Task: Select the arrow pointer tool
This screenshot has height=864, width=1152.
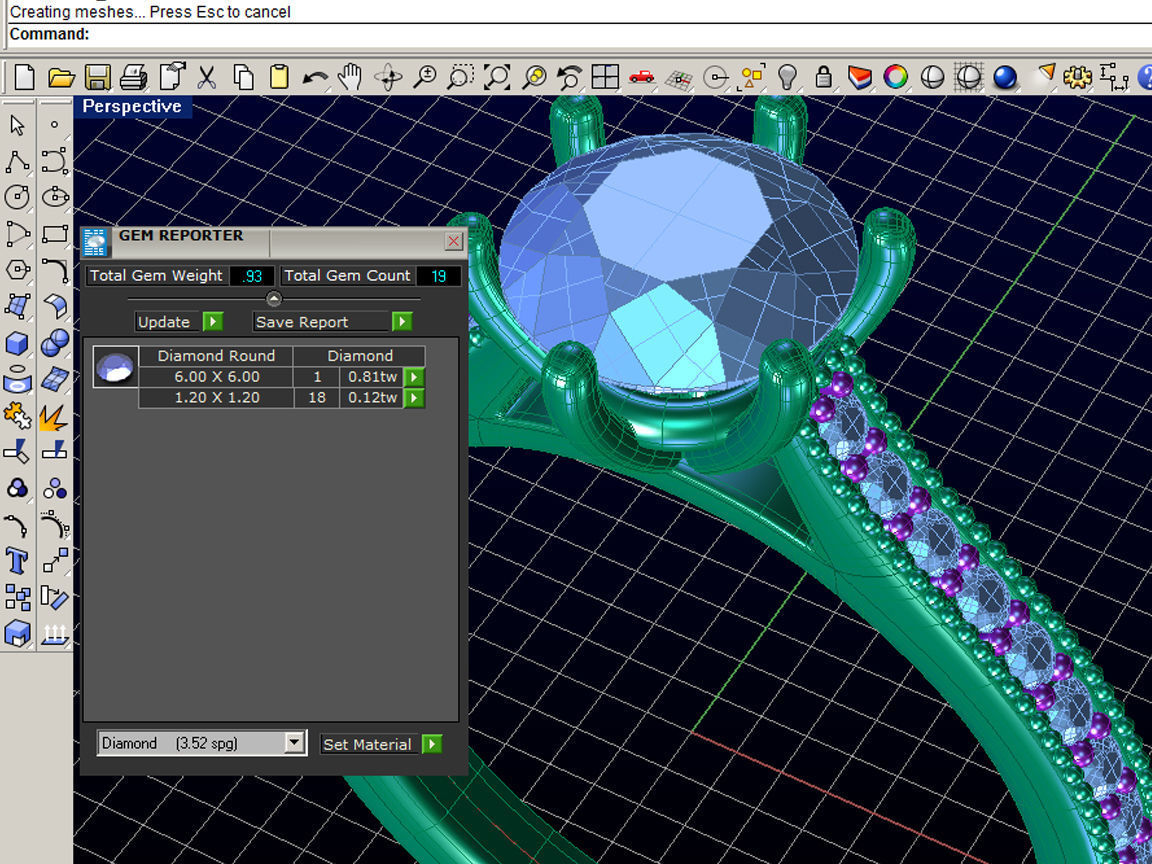Action: [x=18, y=126]
